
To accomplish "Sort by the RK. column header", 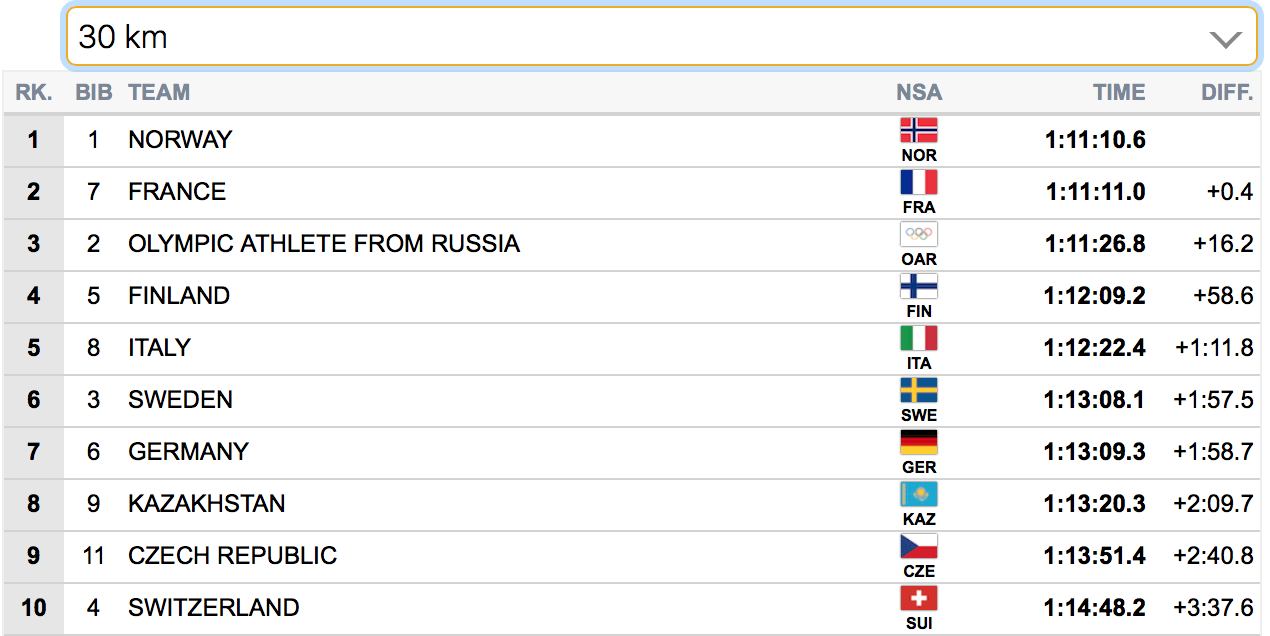I will point(33,92).
